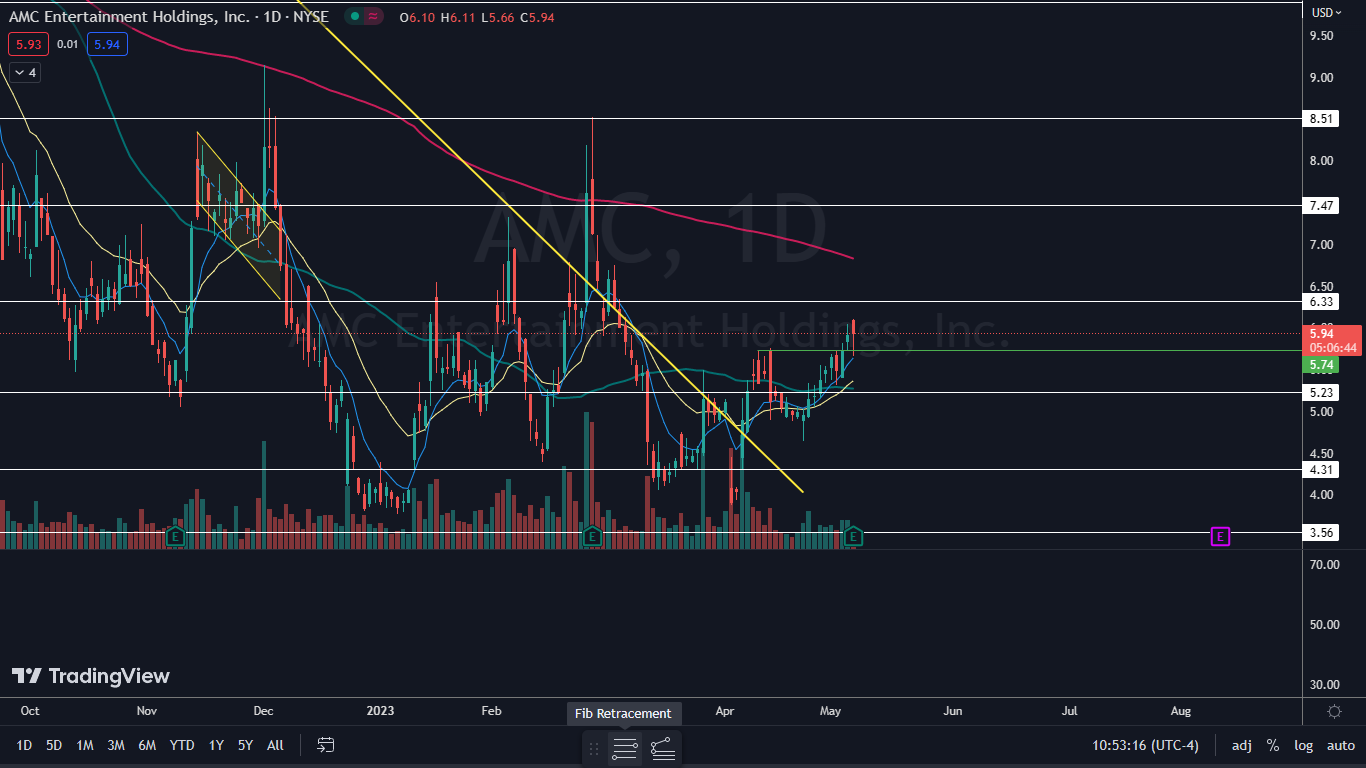Click the Fib Retracement tooltip label
This screenshot has height=768, width=1366.
pyautogui.click(x=625, y=713)
